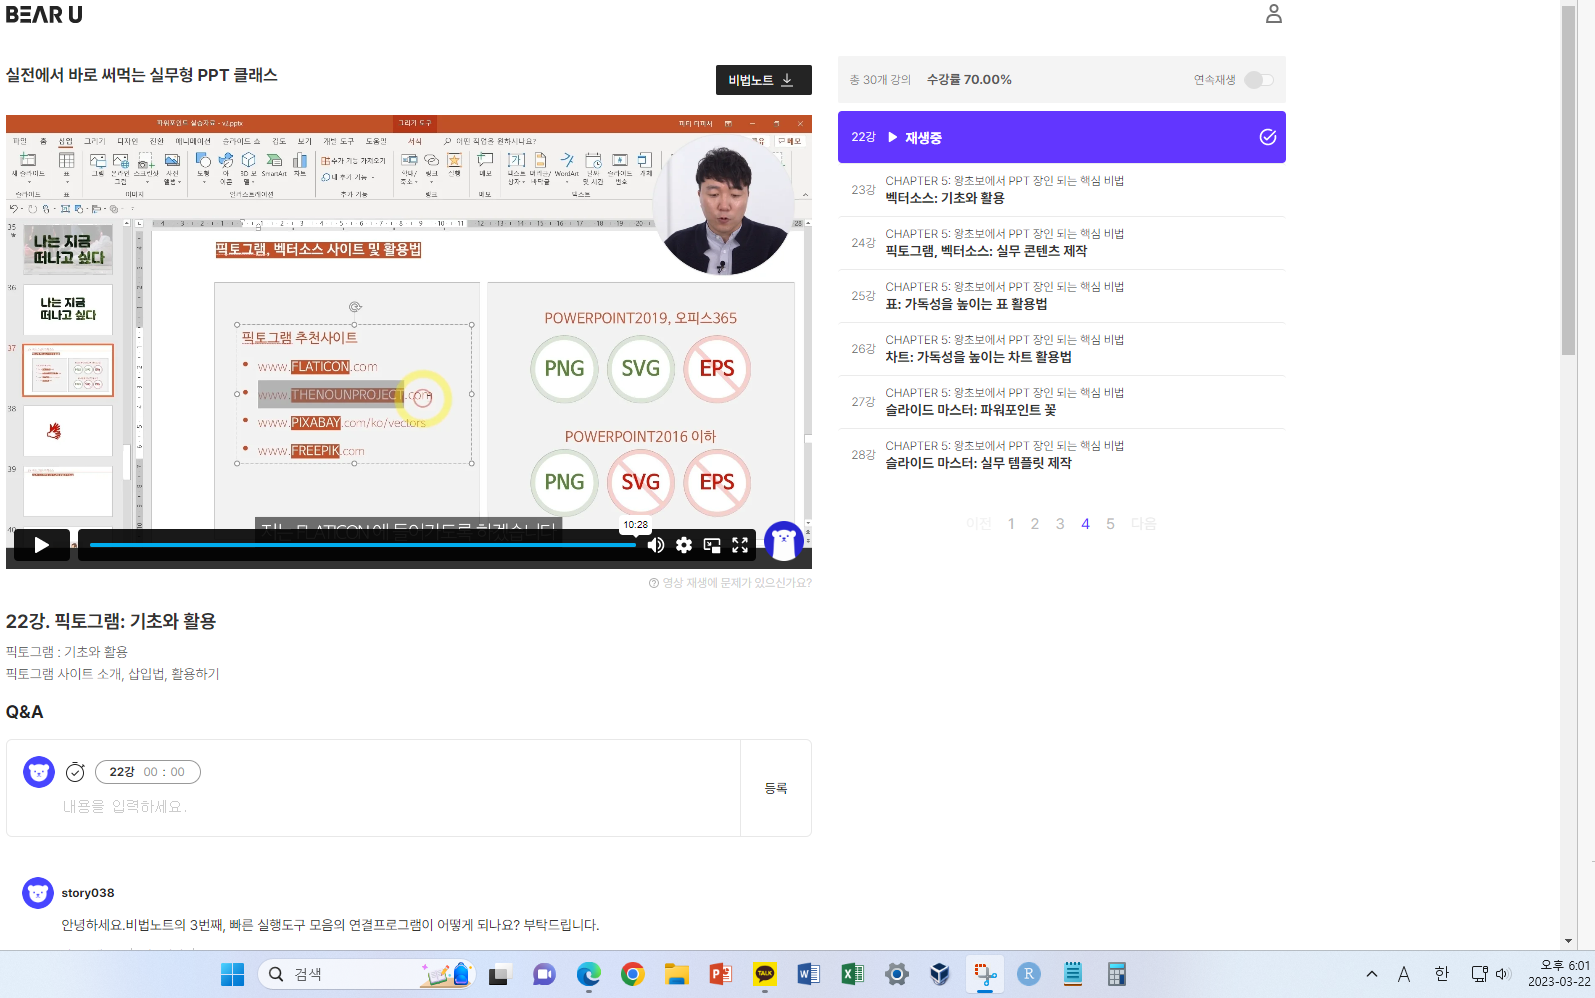Screen dimensions: 1595x998
Task: Switch video to fullscreen
Action: point(740,545)
